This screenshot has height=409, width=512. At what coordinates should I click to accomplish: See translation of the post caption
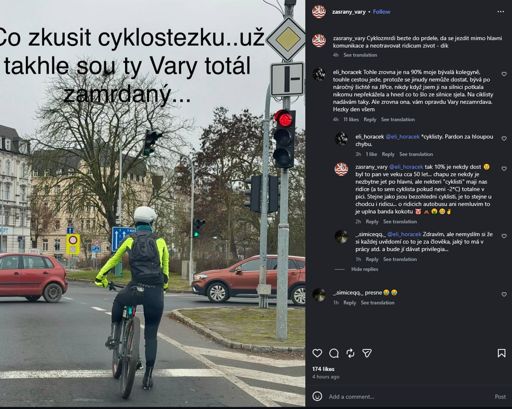click(360, 55)
